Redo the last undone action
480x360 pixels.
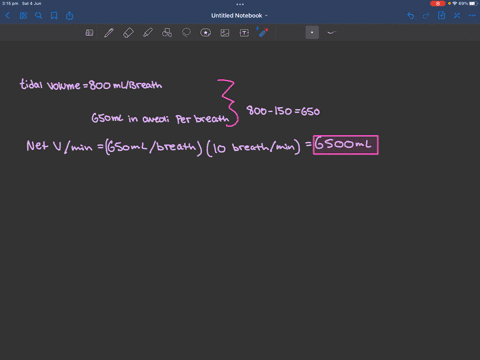click(426, 16)
